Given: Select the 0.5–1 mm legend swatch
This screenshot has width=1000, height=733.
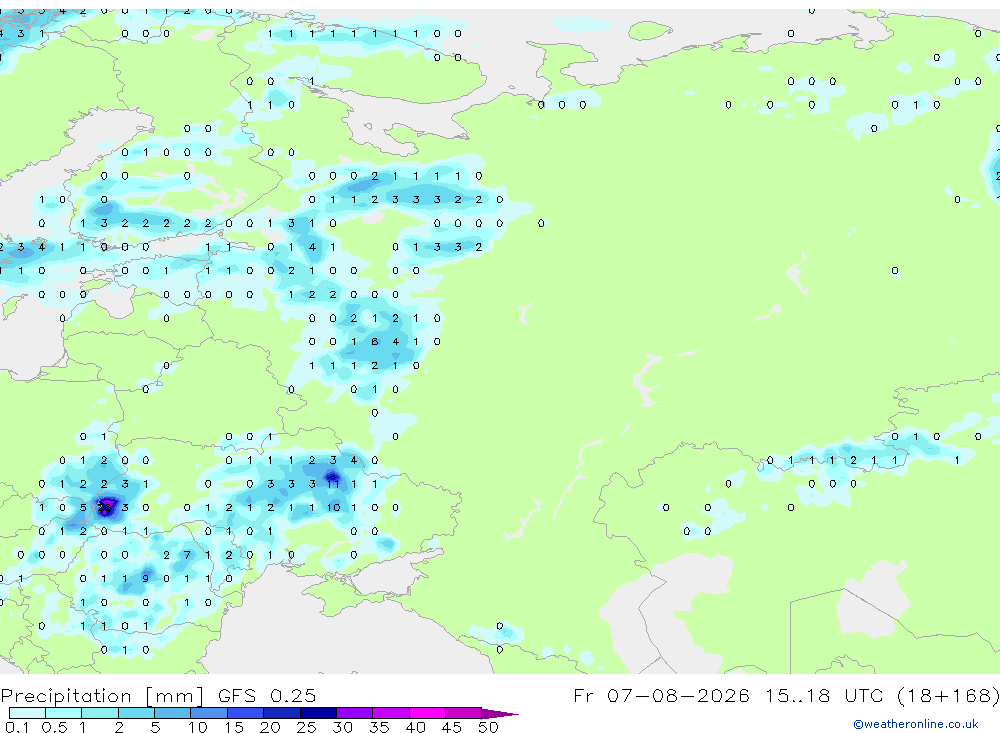Looking at the screenshot, I should (x=64, y=713).
